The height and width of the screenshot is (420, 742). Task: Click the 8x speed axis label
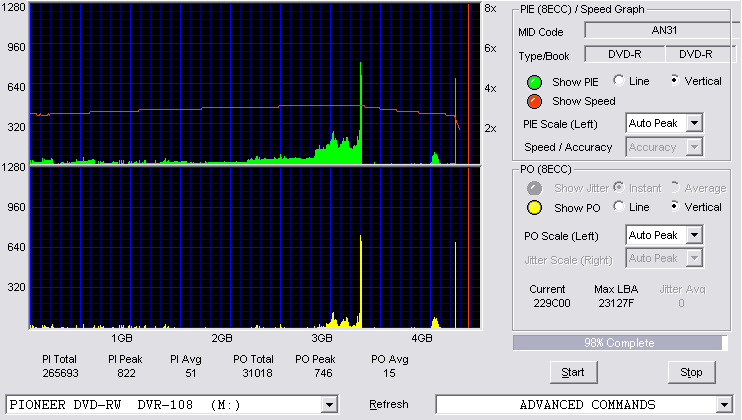click(490, 9)
